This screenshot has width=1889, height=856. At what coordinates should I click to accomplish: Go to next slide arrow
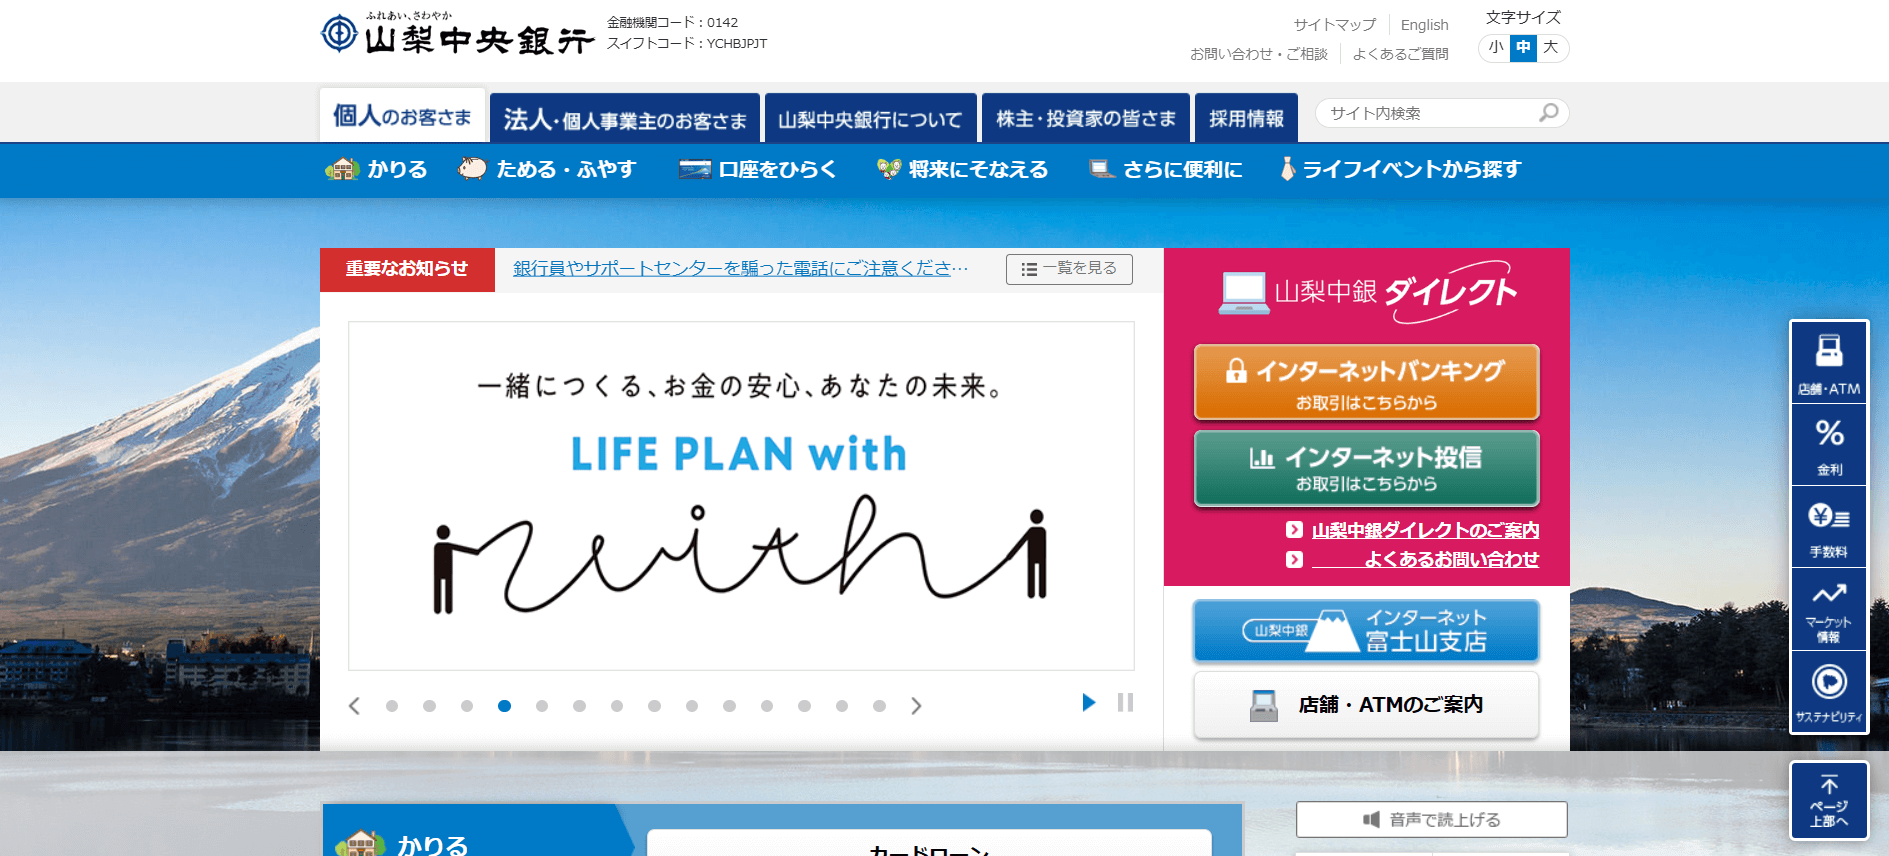[916, 706]
